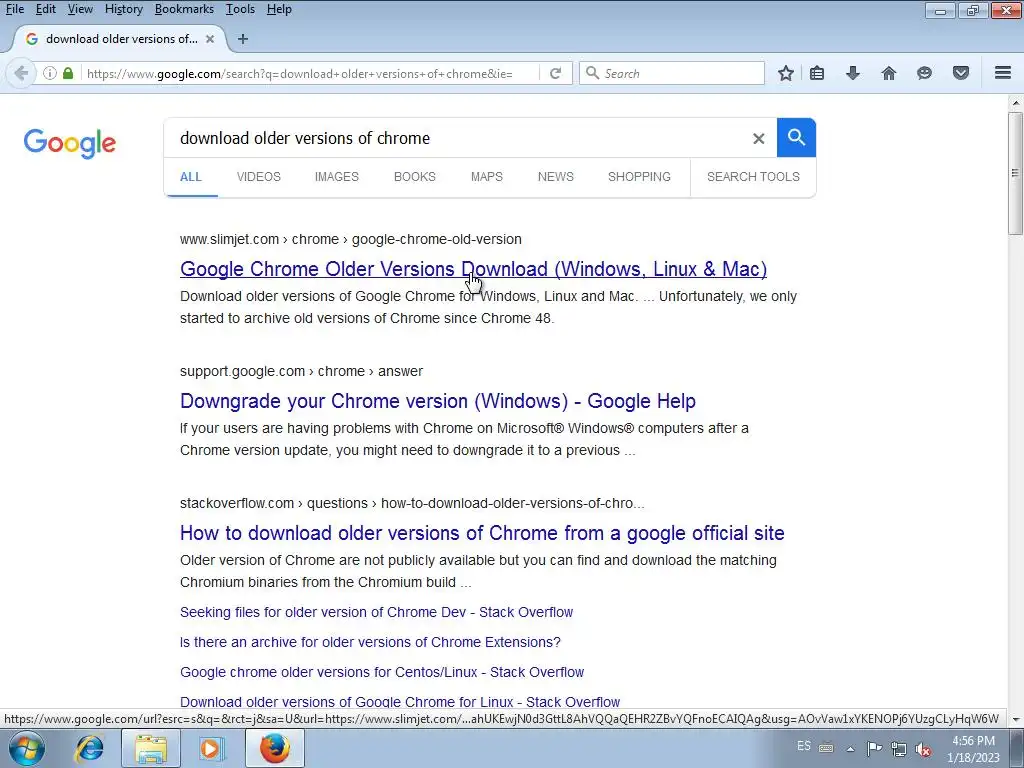The image size is (1024, 768).
Task: Launch Internet Explorer from taskbar
Action: pyautogui.click(x=89, y=748)
